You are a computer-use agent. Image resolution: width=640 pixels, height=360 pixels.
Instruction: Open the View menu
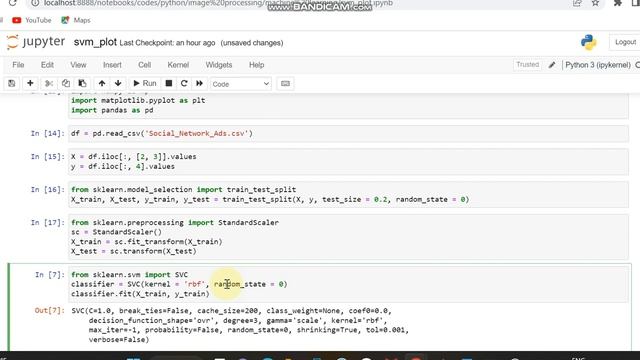78,65
